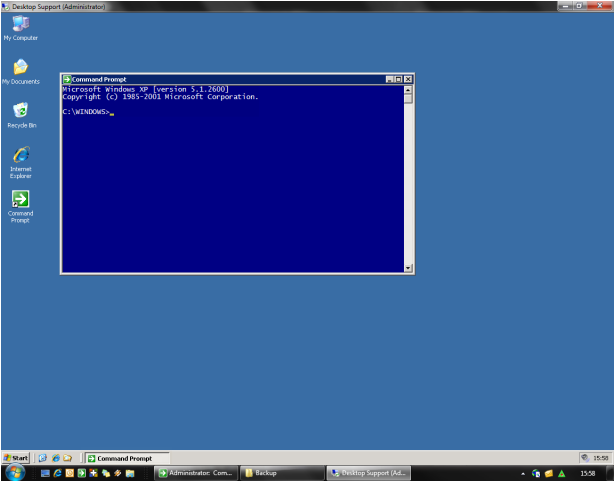Launch Internet Explorer from host taskbar
The image size is (614, 481).
[x=58, y=473]
